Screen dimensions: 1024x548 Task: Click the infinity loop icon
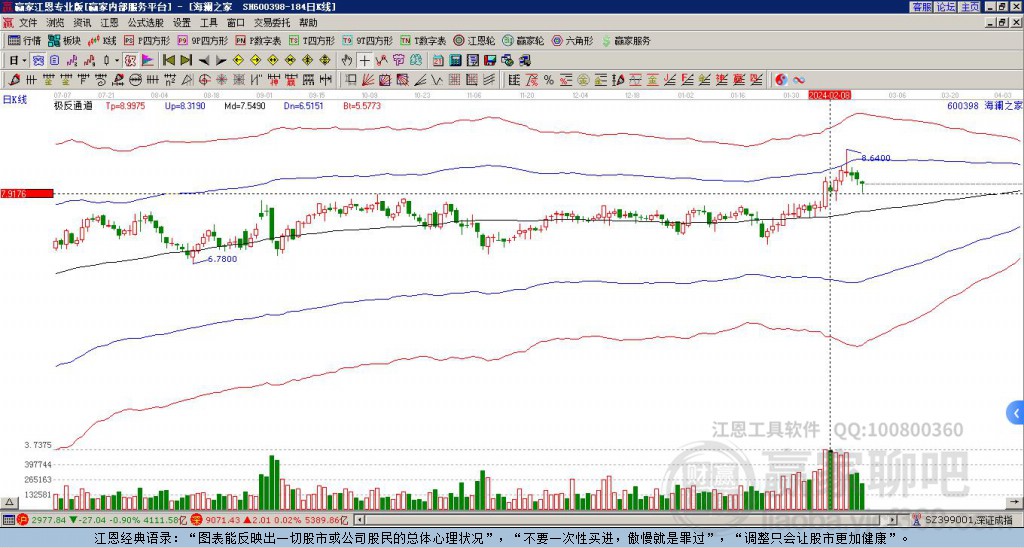(799, 79)
